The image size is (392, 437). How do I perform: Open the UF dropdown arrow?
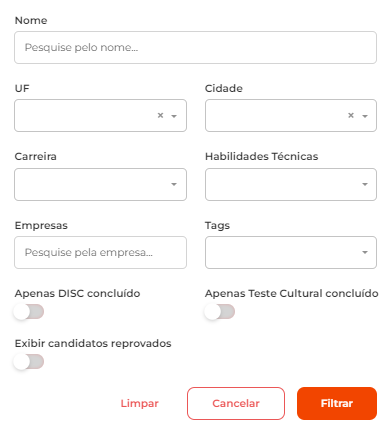(174, 116)
